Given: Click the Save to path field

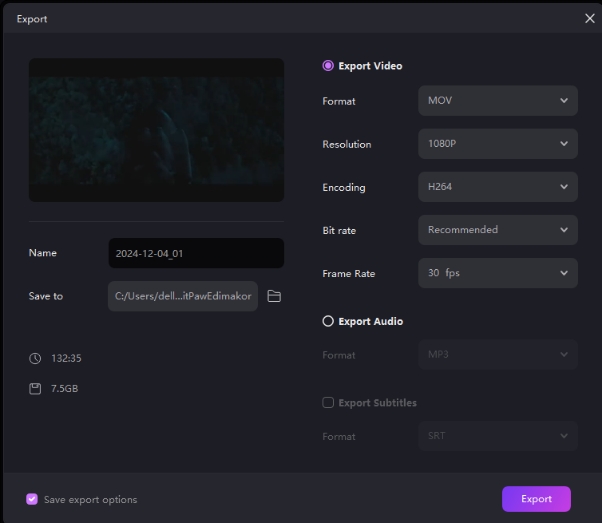Looking at the screenshot, I should coord(183,296).
